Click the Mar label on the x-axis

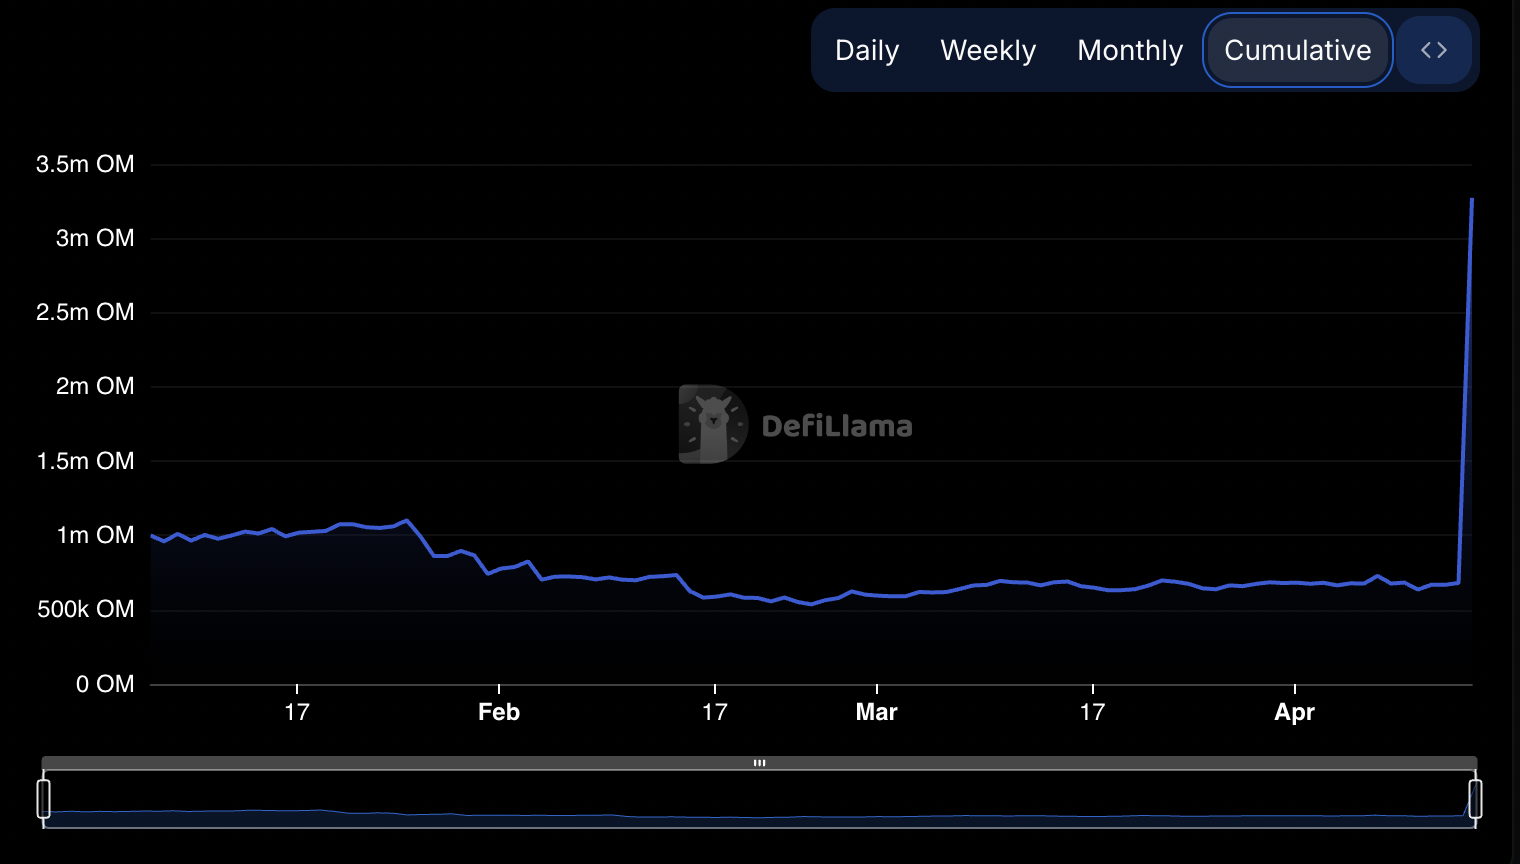click(x=876, y=712)
